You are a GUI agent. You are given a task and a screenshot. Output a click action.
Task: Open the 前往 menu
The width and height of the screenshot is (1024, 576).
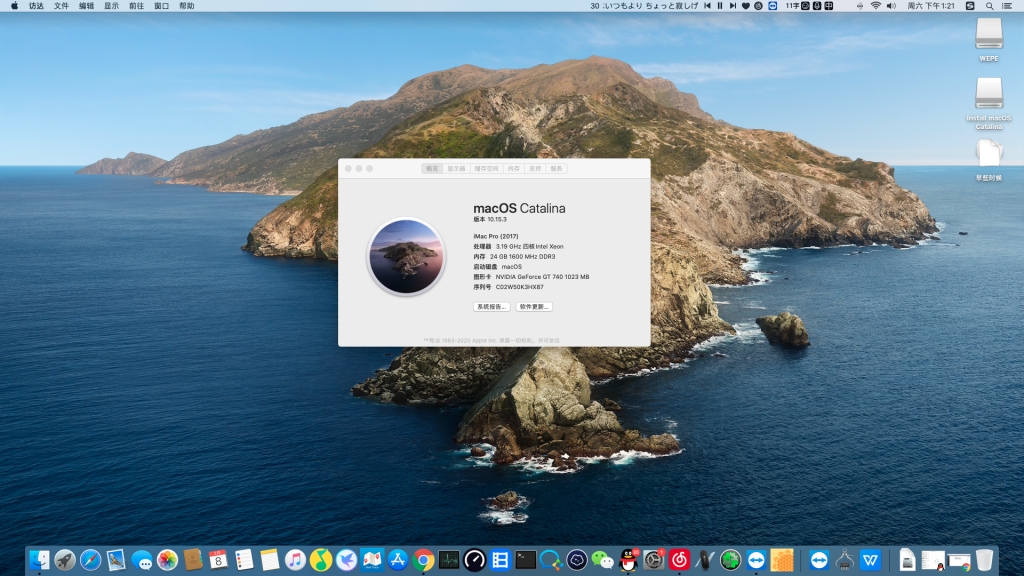click(136, 6)
